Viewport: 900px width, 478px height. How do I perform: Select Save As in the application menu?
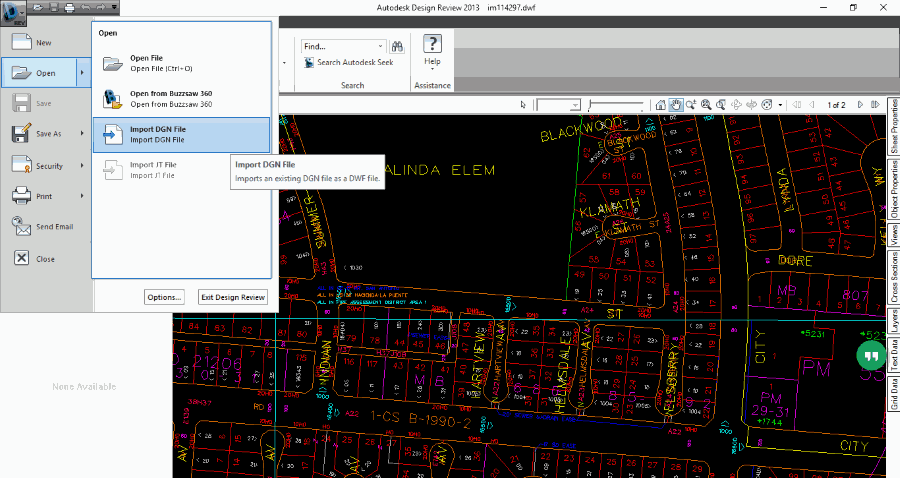(38, 134)
